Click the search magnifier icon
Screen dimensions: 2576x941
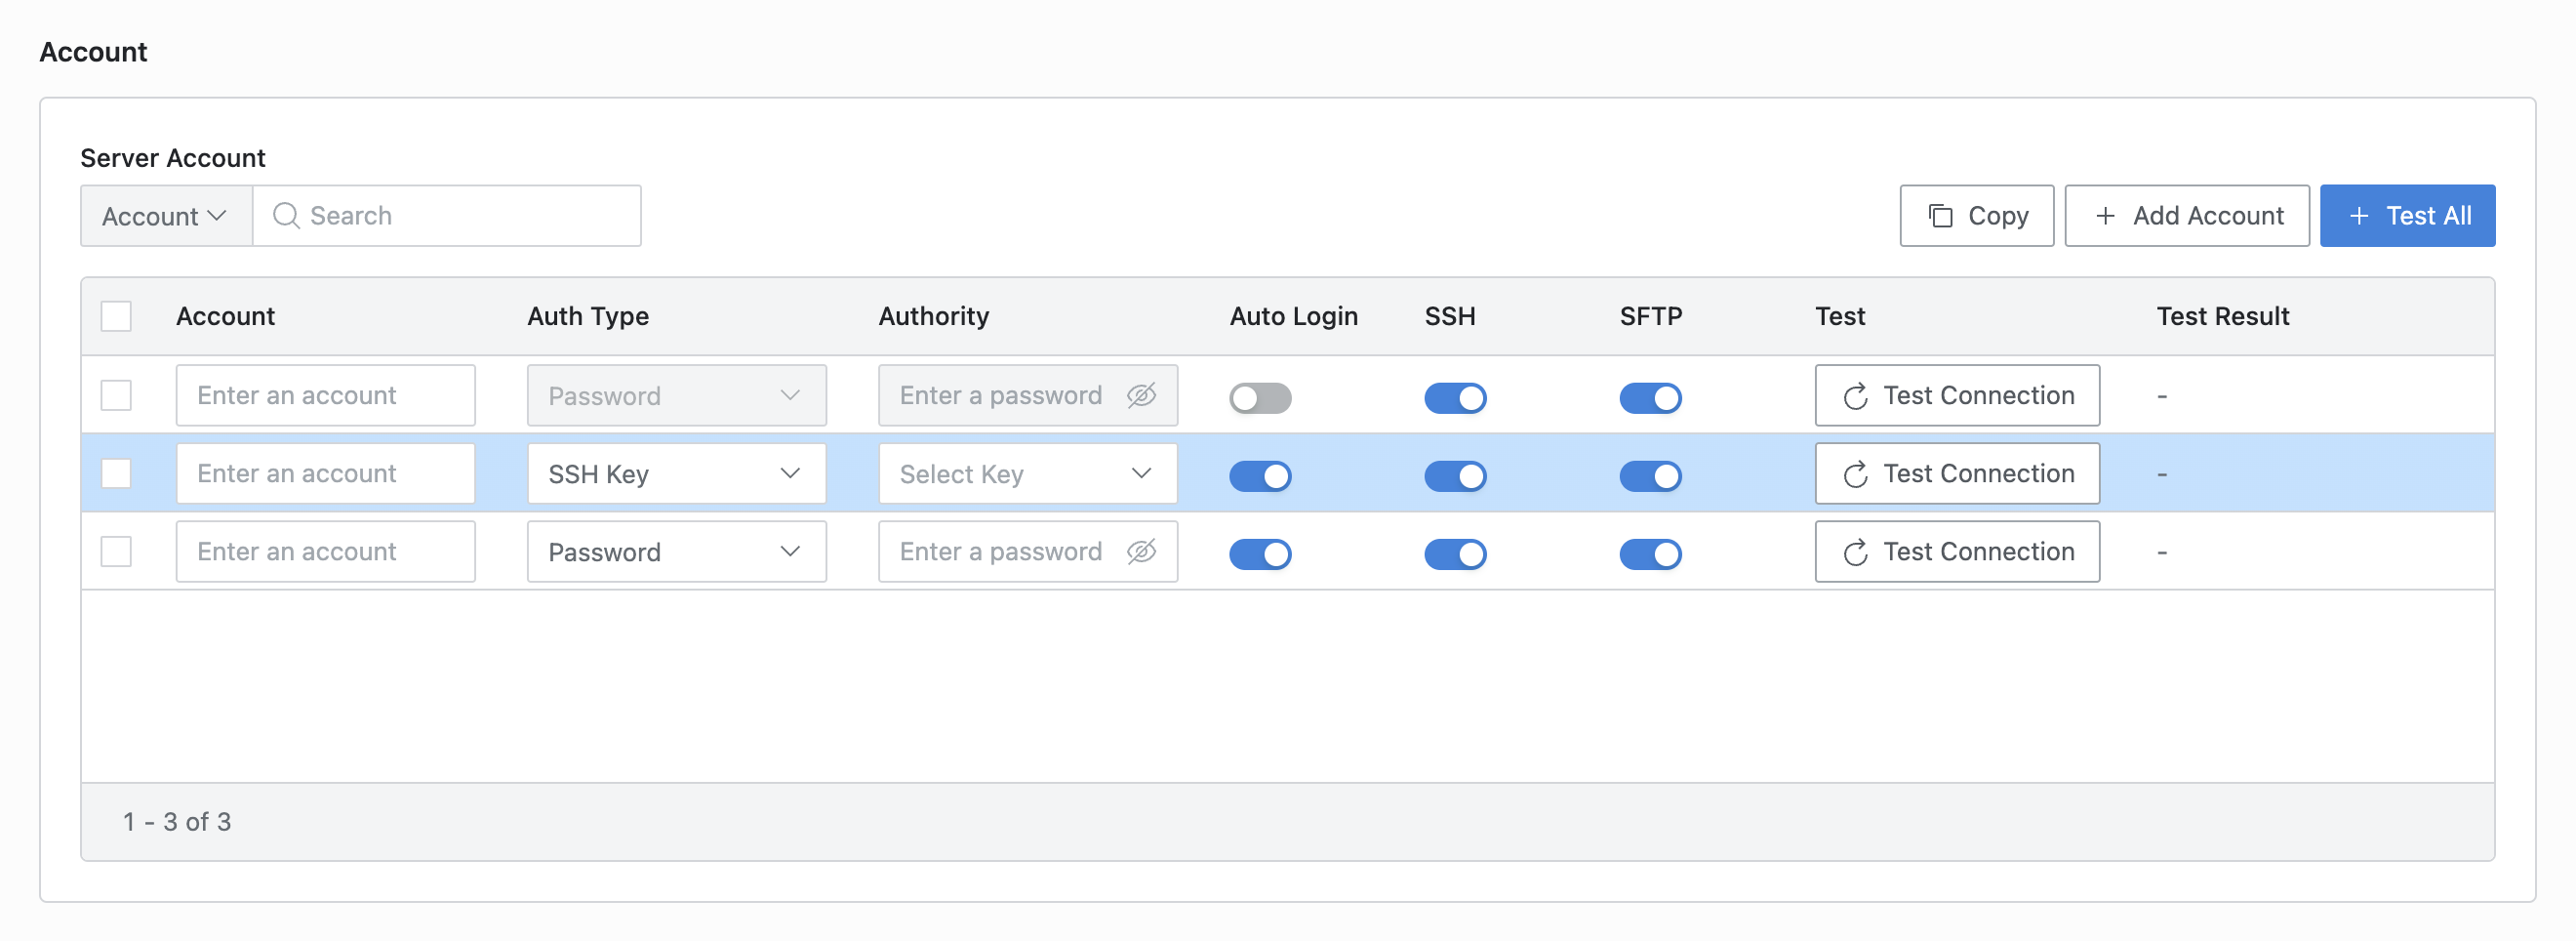[x=286, y=216]
